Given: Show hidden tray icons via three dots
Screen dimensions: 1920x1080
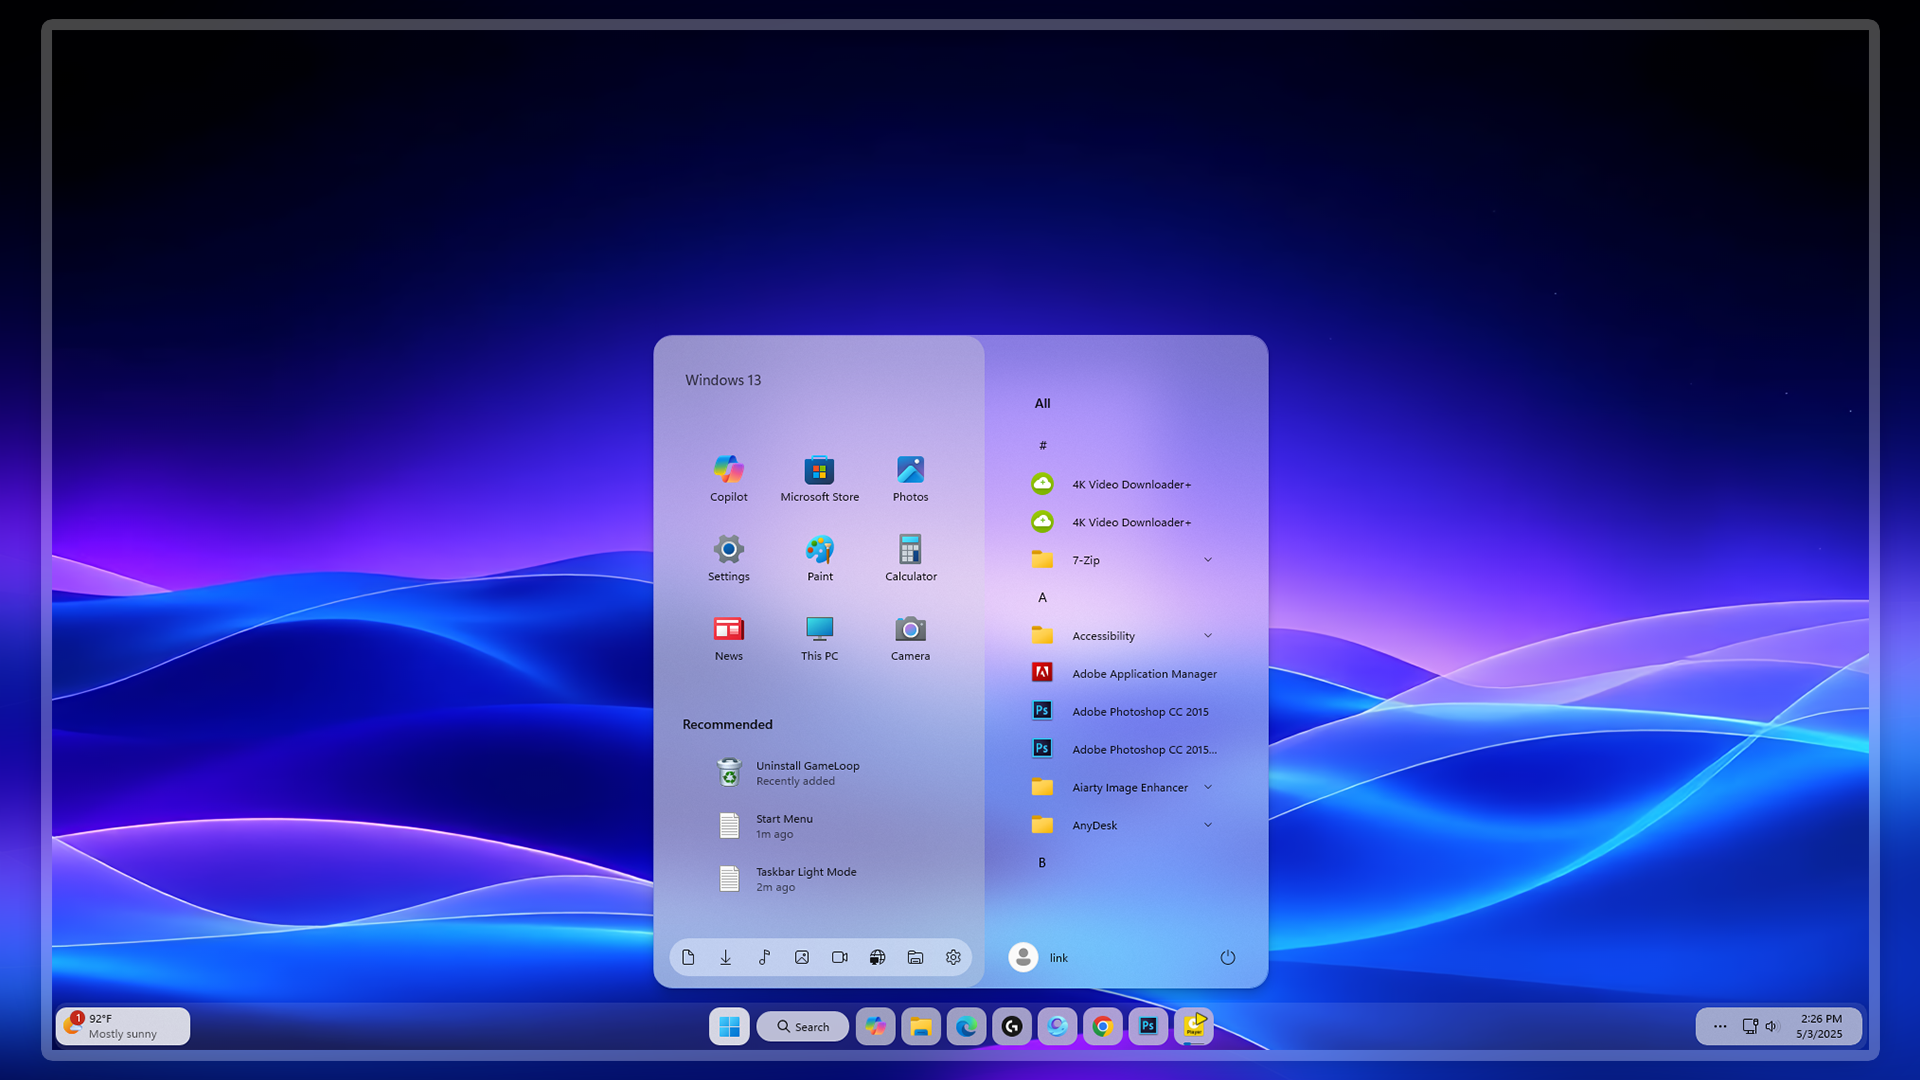Looking at the screenshot, I should click(1720, 1026).
